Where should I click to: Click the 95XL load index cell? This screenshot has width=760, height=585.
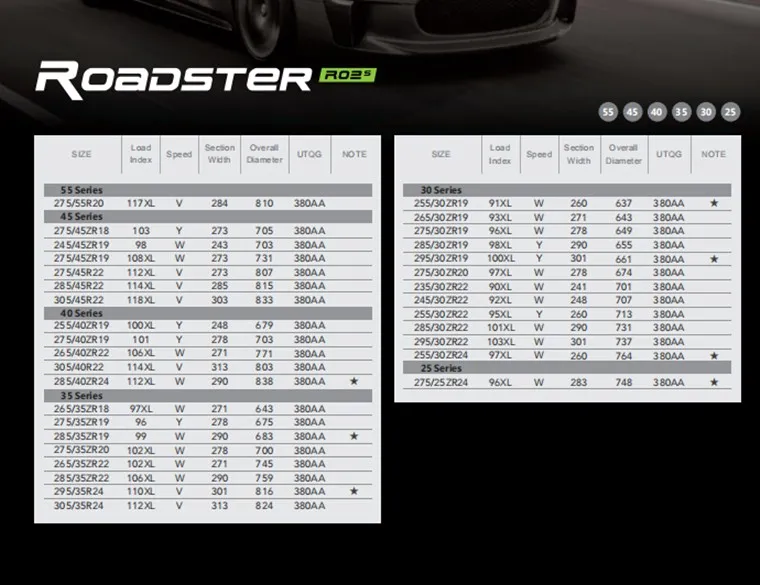point(500,314)
